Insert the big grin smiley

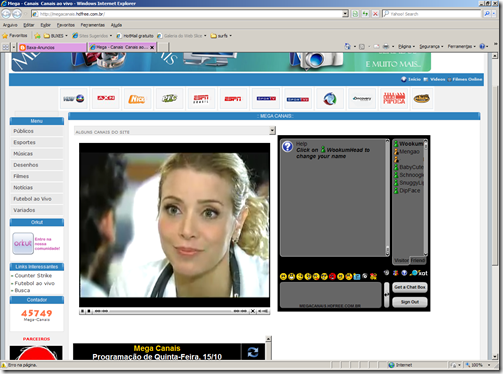coord(291,276)
